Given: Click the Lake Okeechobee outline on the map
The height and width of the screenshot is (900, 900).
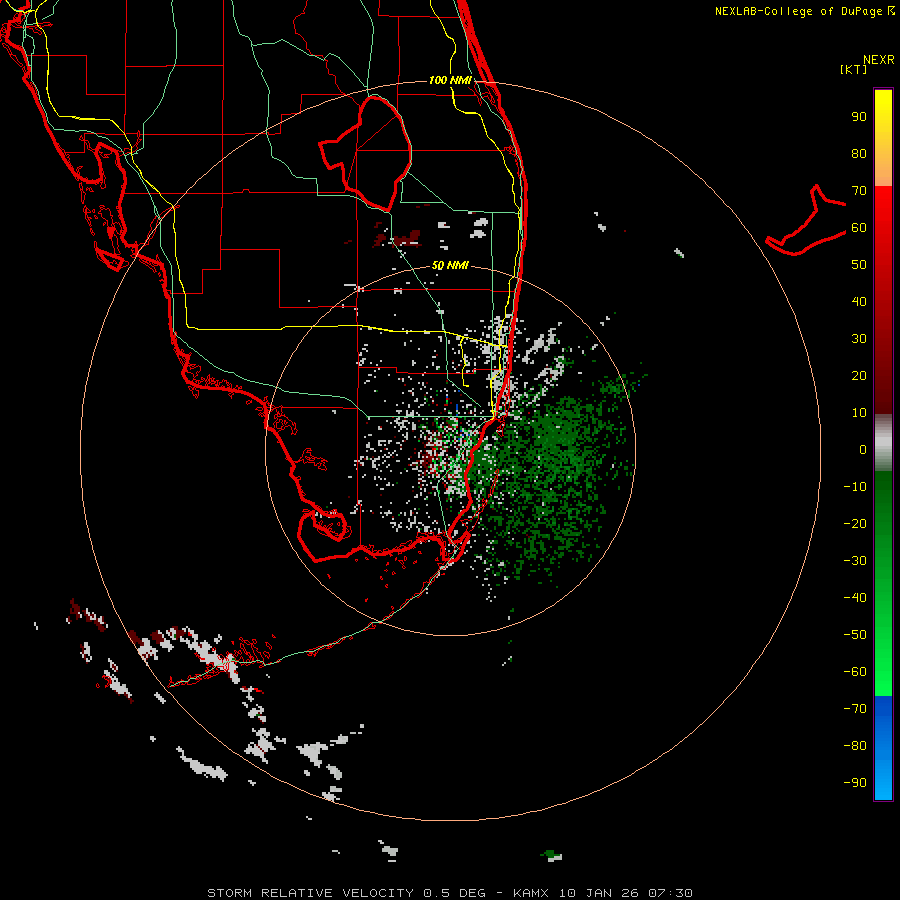Looking at the screenshot, I should click(x=366, y=153).
